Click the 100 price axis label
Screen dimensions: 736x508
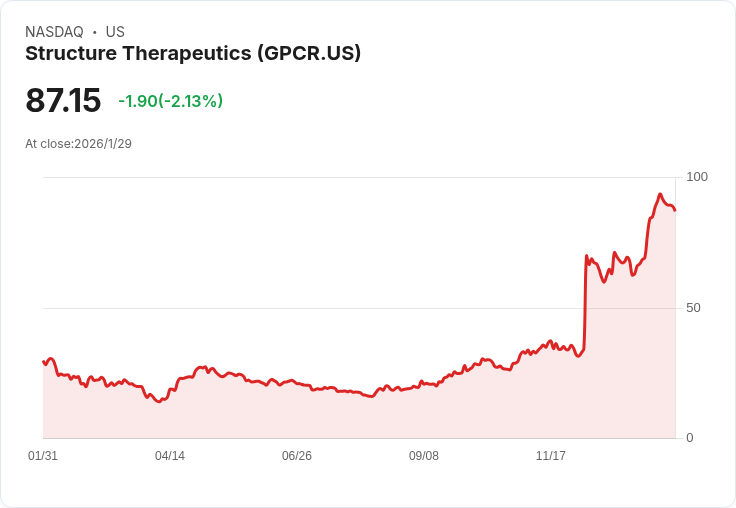click(697, 177)
